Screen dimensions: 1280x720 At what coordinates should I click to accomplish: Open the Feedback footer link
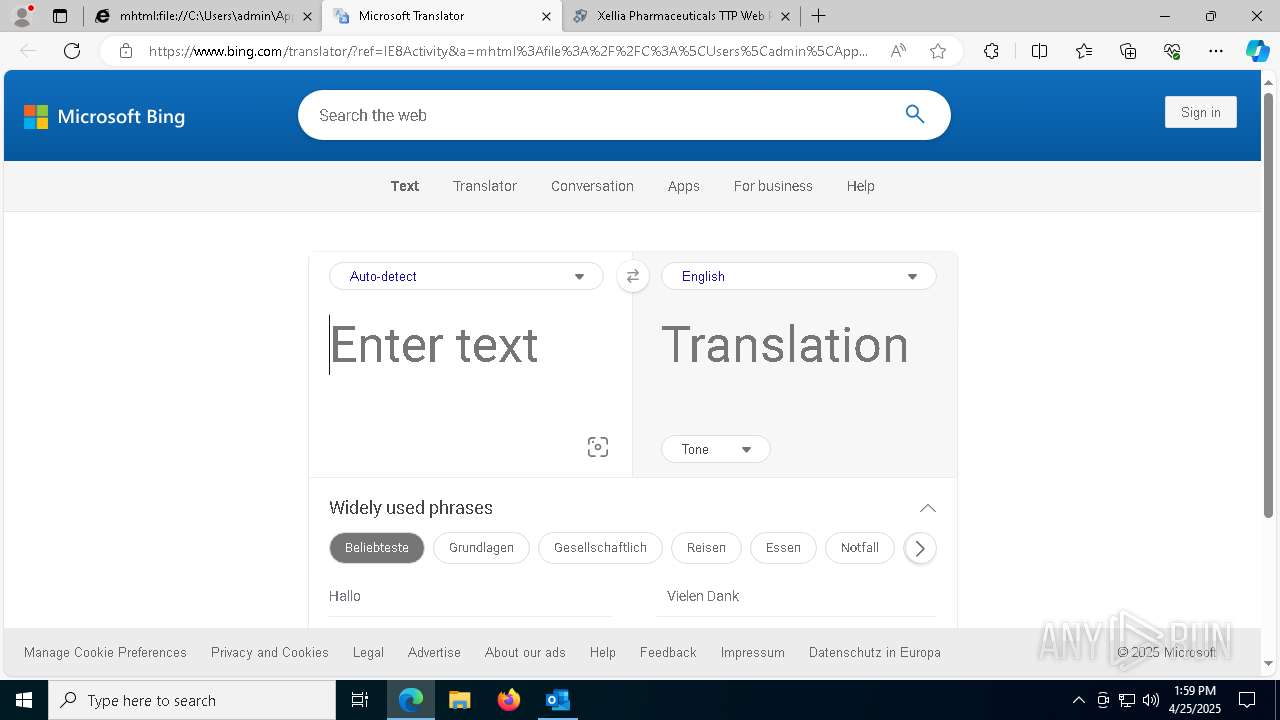click(668, 652)
